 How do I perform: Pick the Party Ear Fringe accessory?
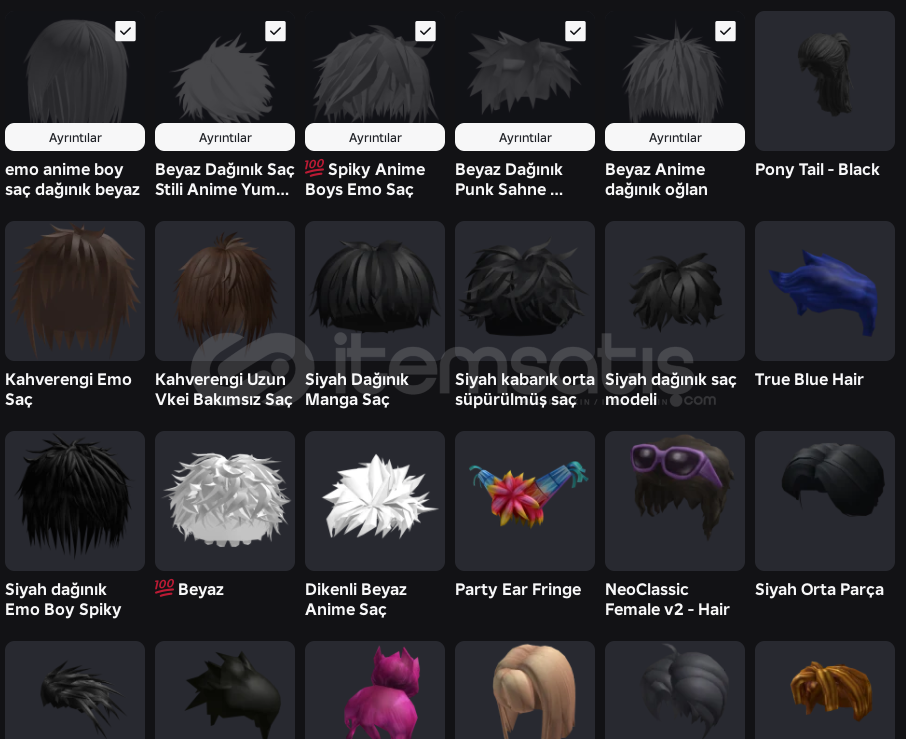coord(525,501)
